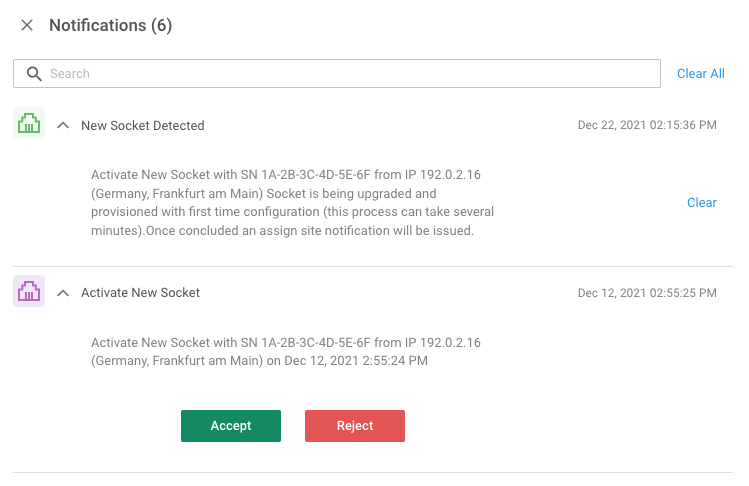
Task: Collapse the Activate New Socket notification
Action: [x=63, y=293]
